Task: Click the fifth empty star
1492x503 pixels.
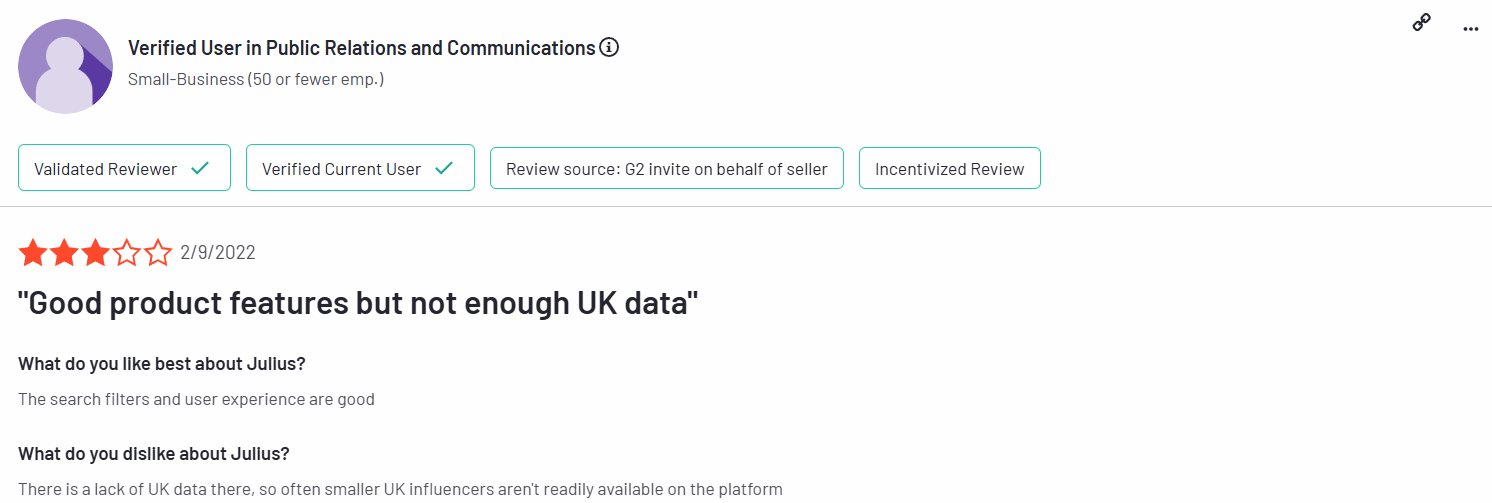Action: pyautogui.click(x=158, y=253)
